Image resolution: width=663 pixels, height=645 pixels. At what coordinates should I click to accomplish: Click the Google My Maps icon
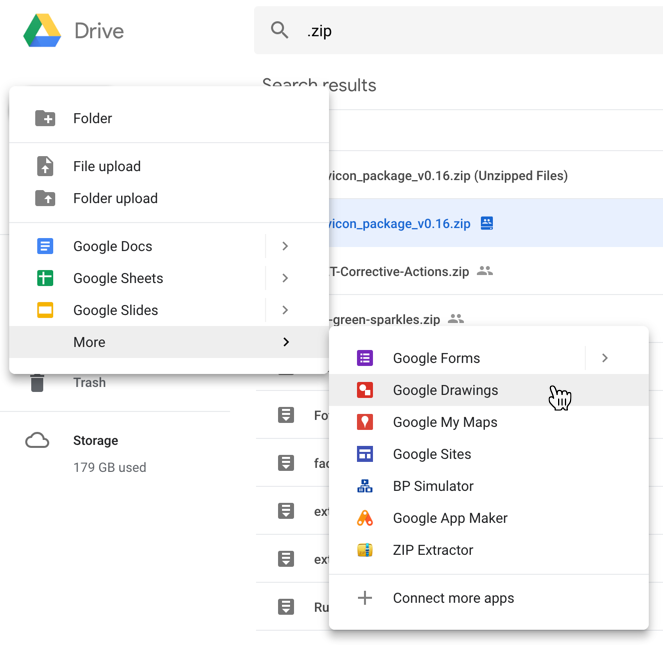tap(365, 422)
